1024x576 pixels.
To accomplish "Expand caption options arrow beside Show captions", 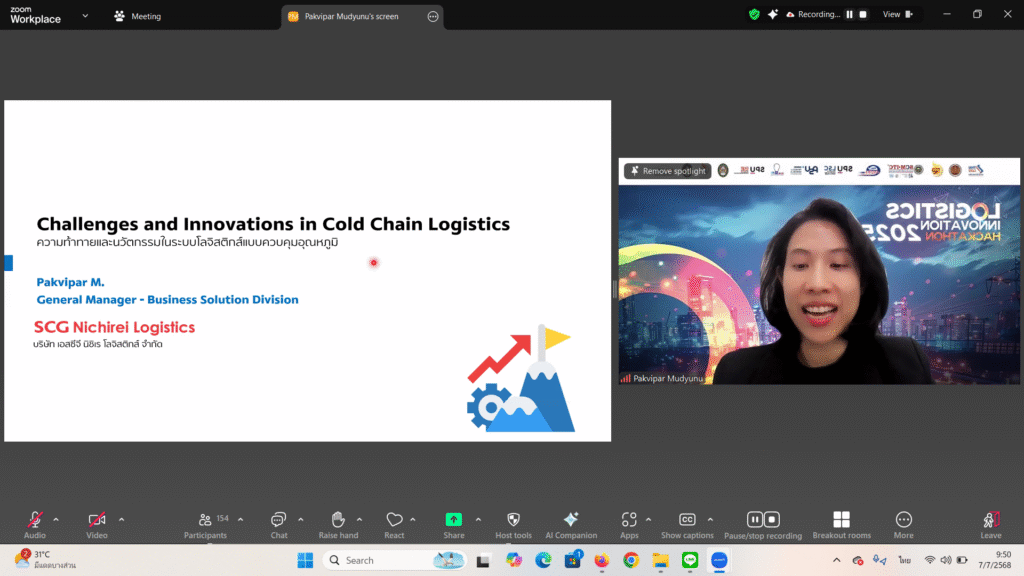I will pyautogui.click(x=710, y=520).
